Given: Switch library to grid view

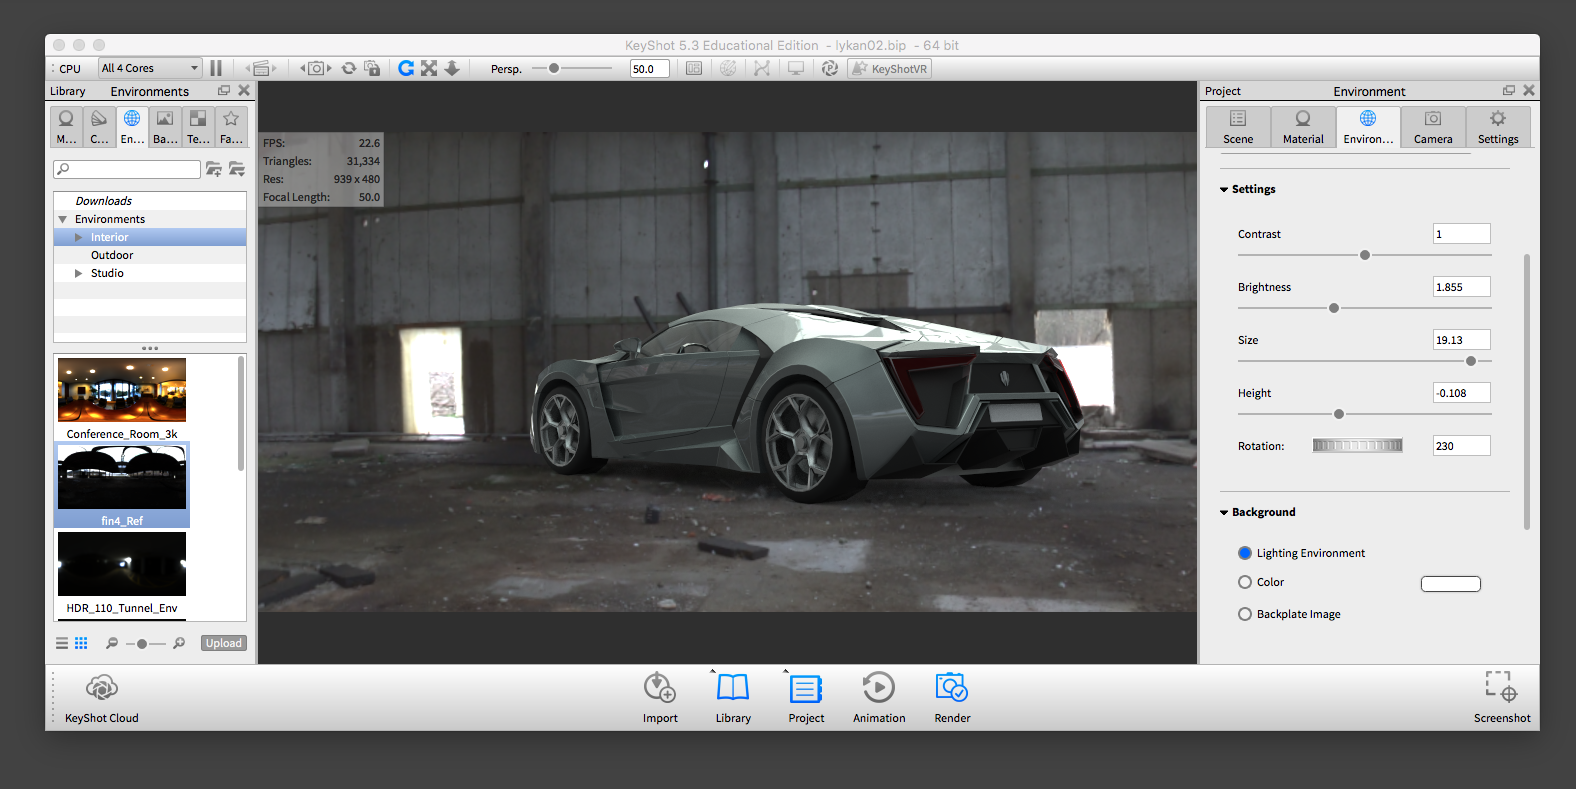Looking at the screenshot, I should click(x=81, y=643).
